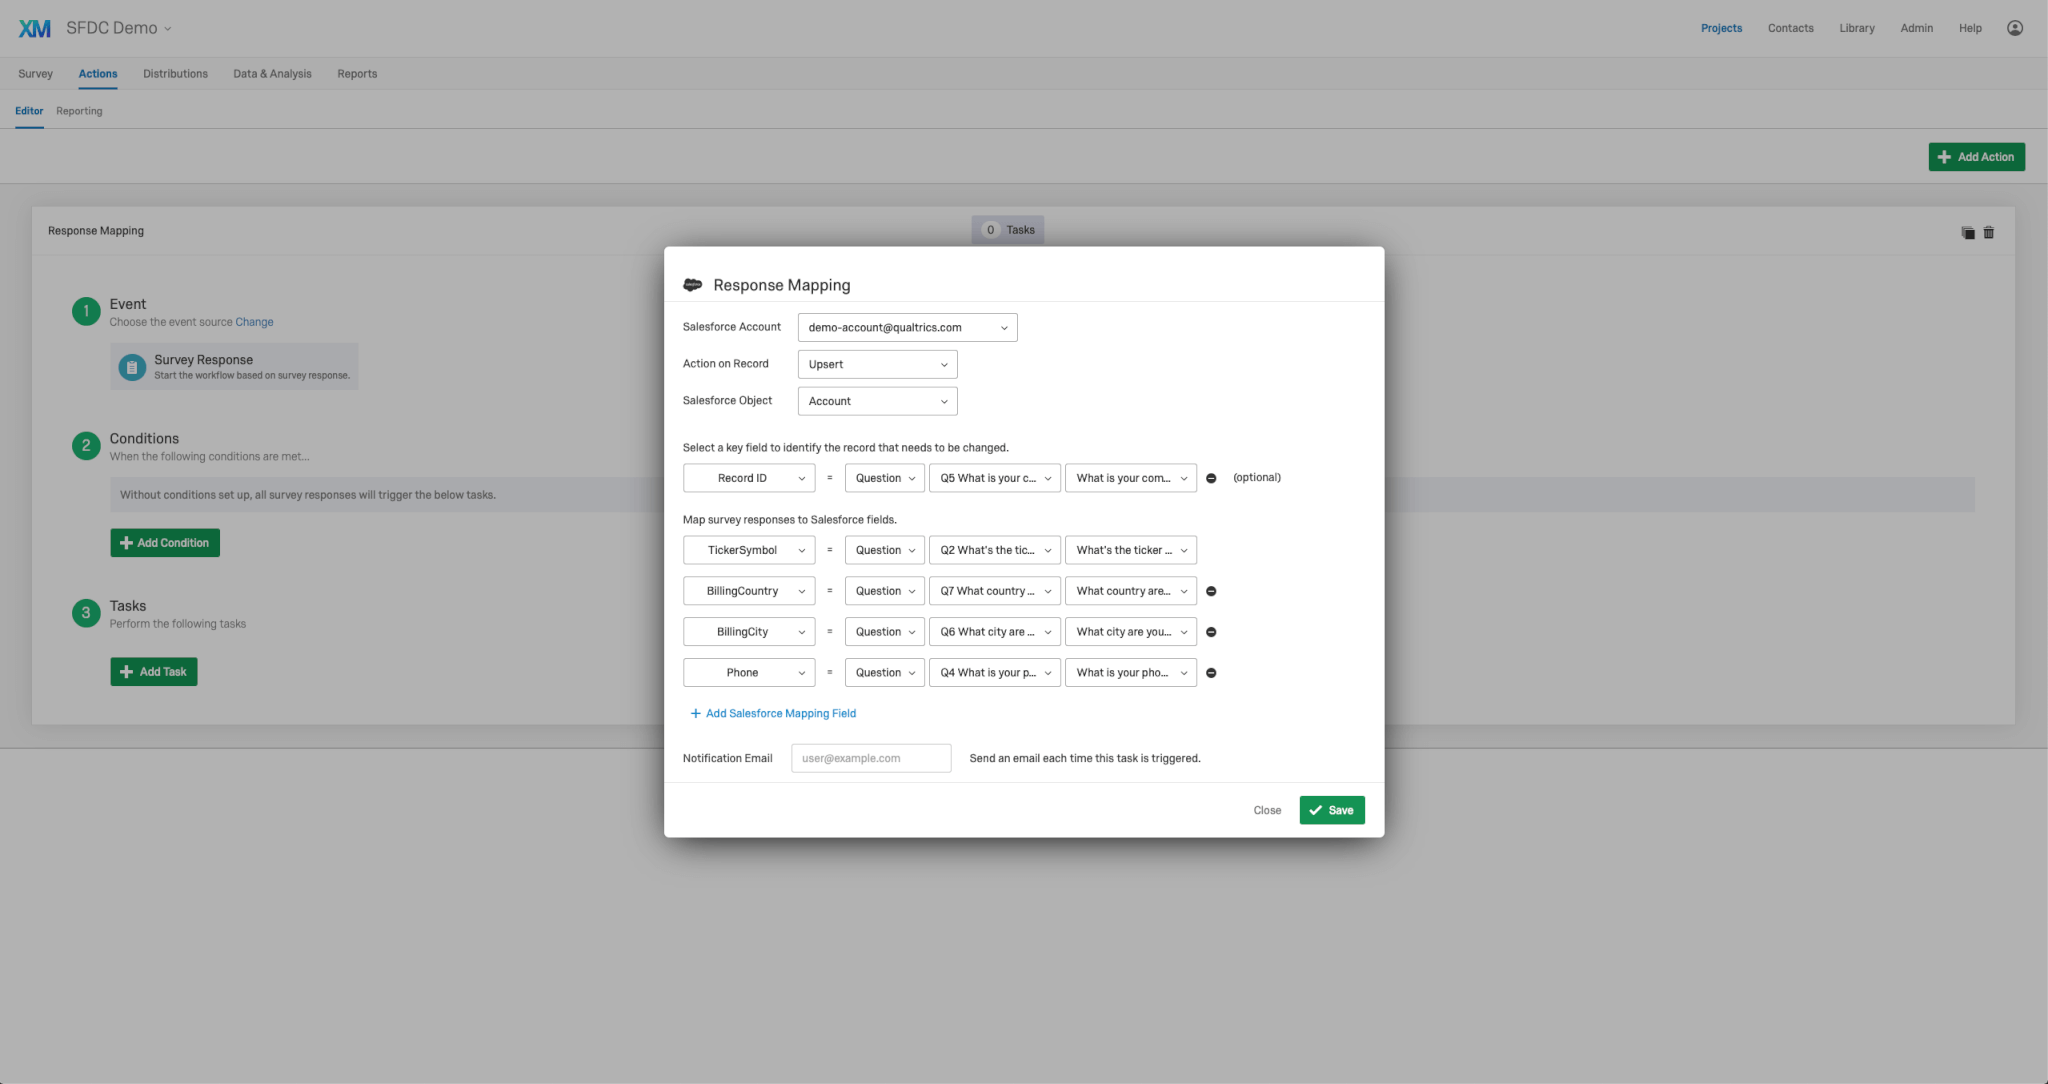This screenshot has height=1084, width=2048.
Task: Open Help in the top navigation
Action: tap(1970, 28)
